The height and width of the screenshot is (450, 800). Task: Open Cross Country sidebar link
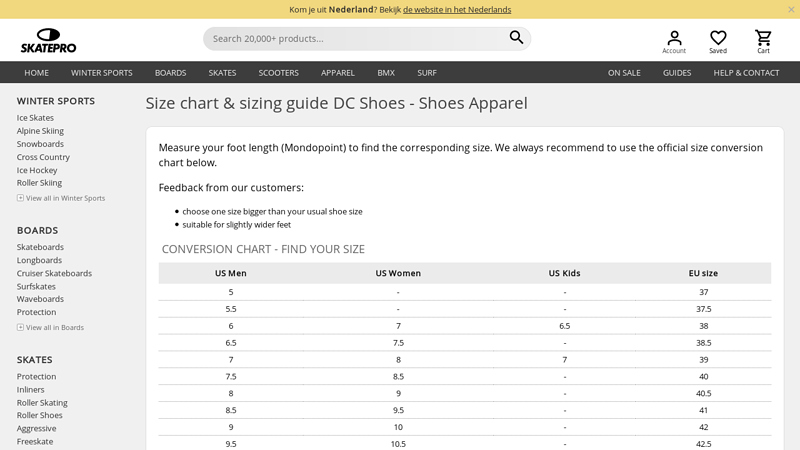43,157
